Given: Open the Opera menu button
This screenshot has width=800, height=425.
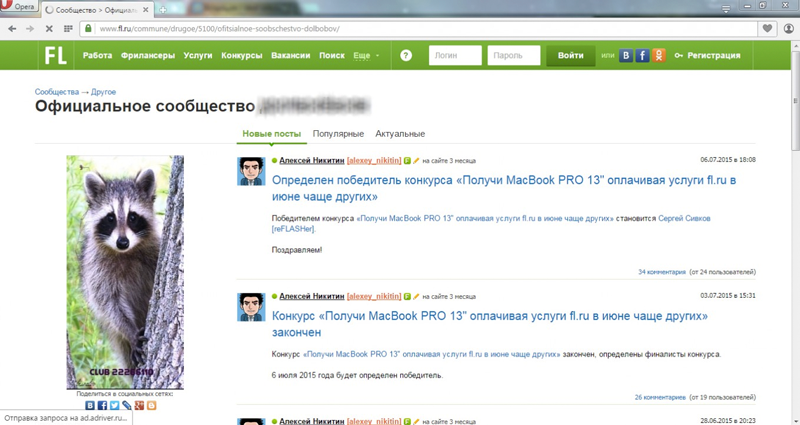Looking at the screenshot, I should 19,8.
